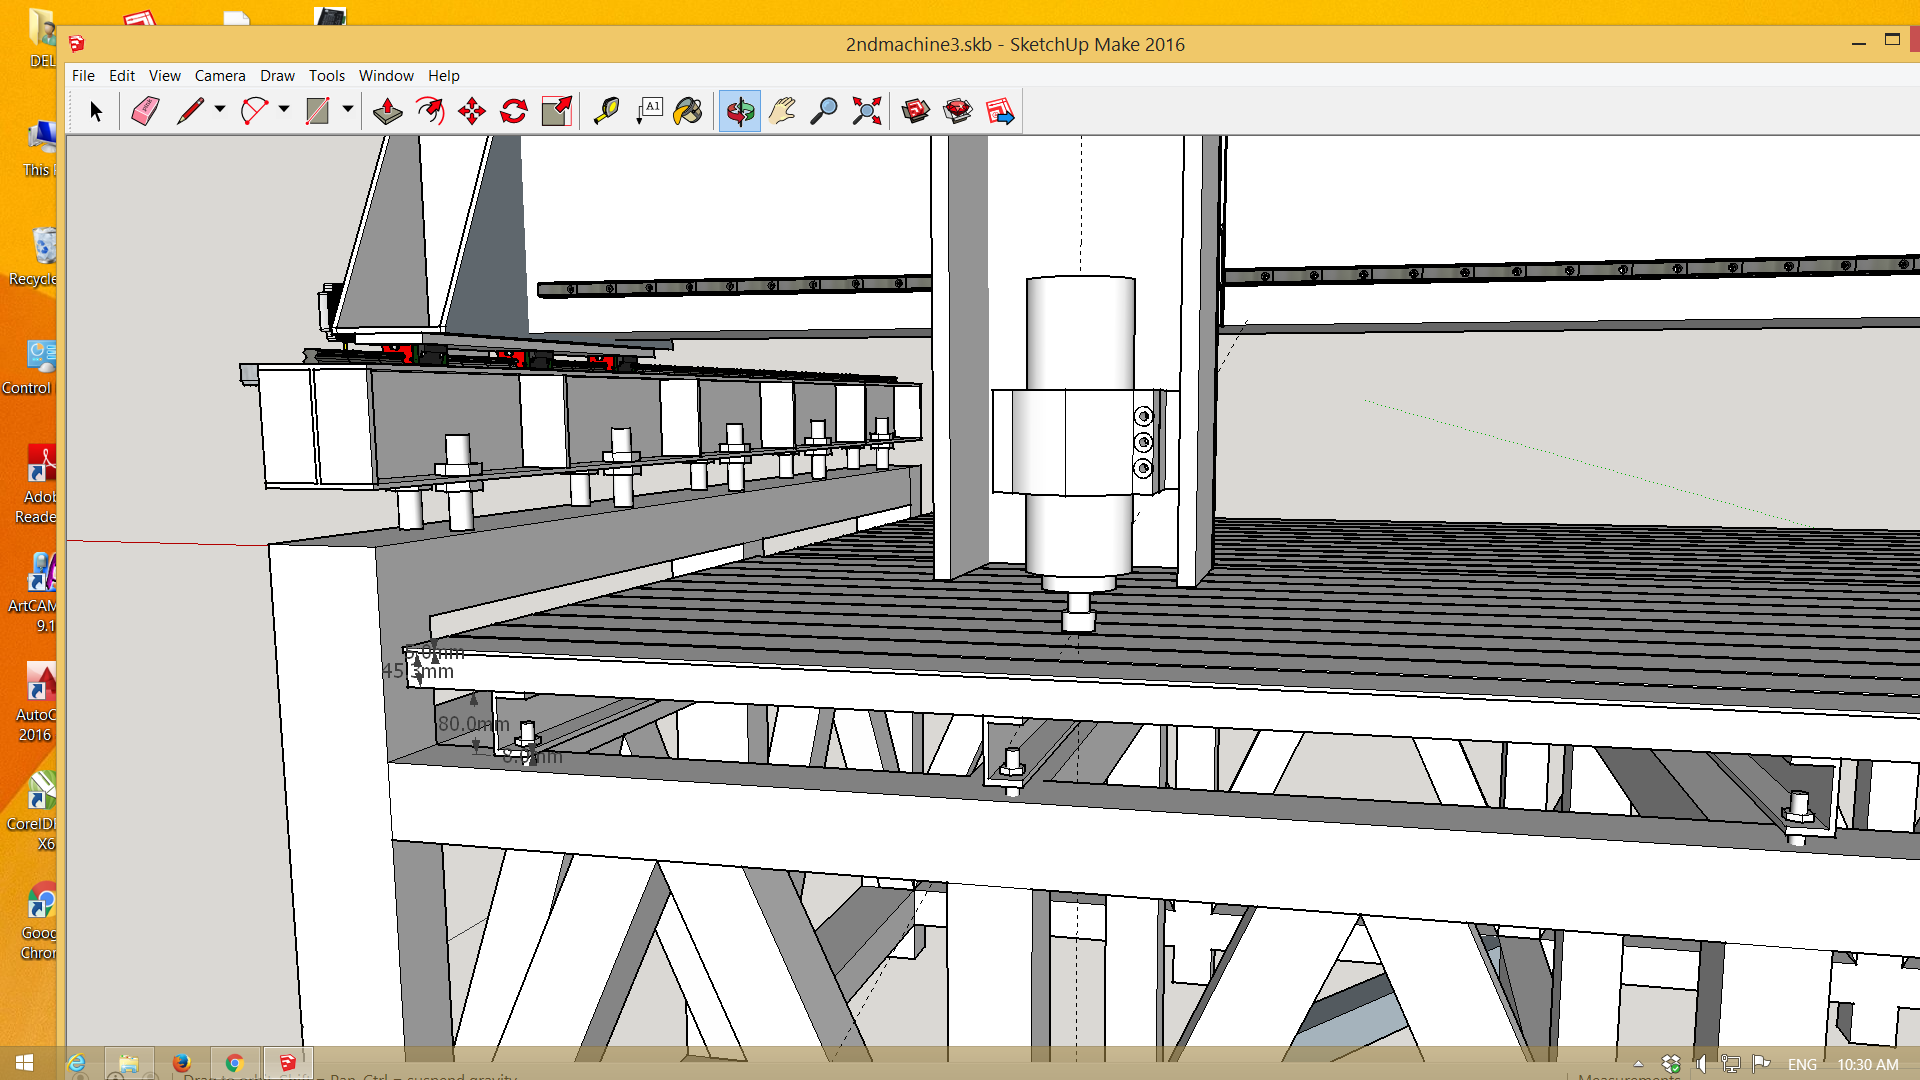Open the Window menu
This screenshot has width=1920, height=1080.
(385, 76)
